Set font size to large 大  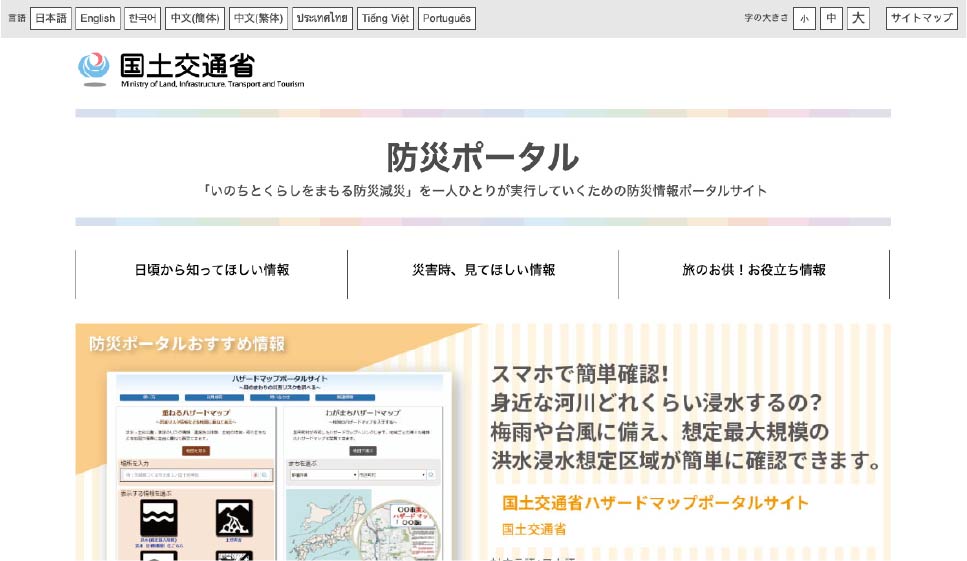tap(858, 18)
